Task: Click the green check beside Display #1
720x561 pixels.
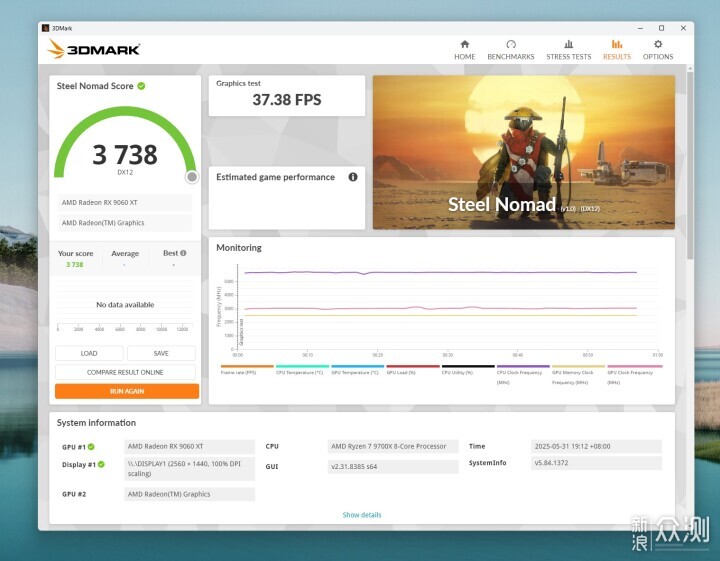Action: point(101,464)
